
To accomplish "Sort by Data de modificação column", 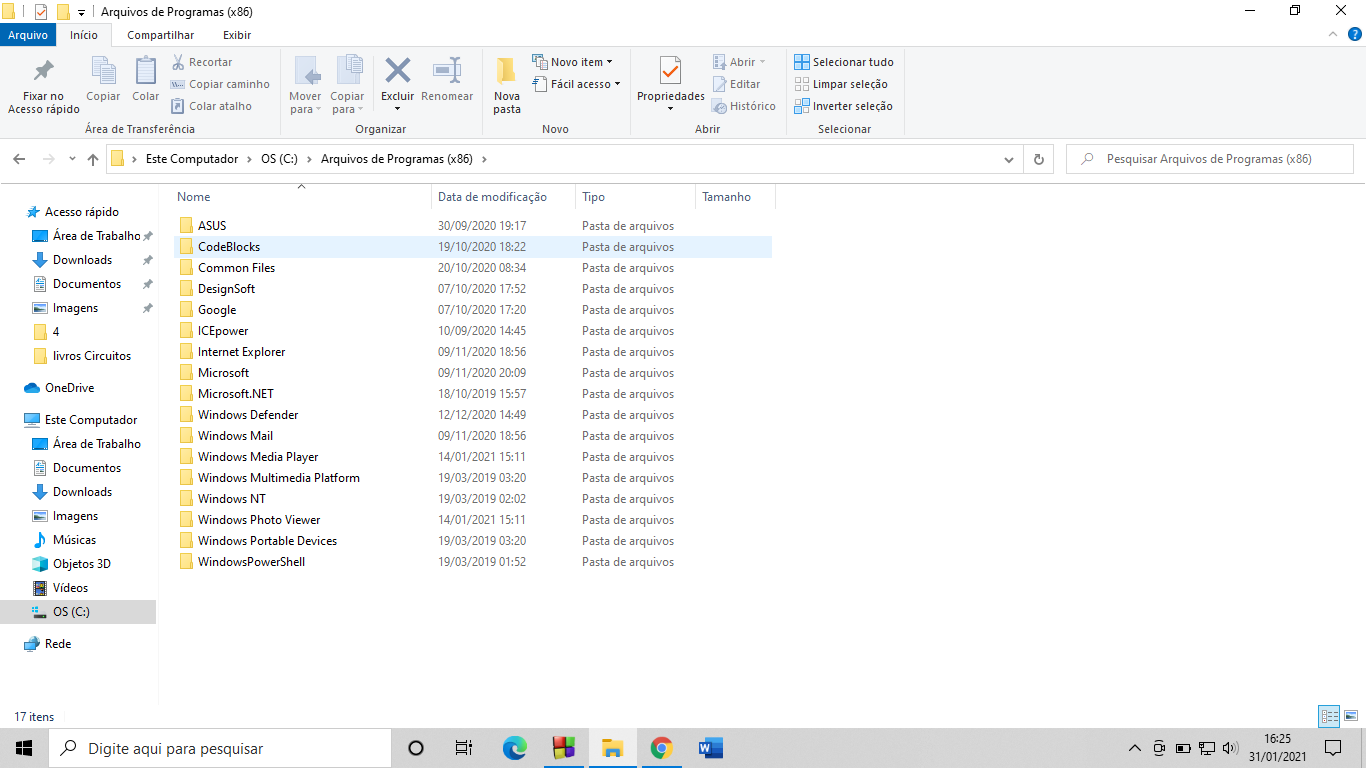I will pyautogui.click(x=503, y=197).
